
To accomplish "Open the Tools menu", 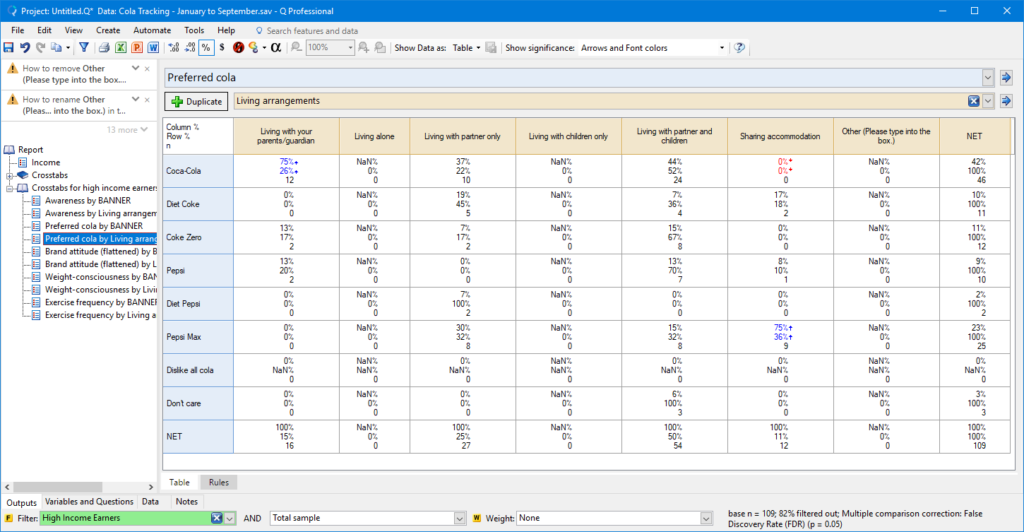I will click(x=194, y=31).
